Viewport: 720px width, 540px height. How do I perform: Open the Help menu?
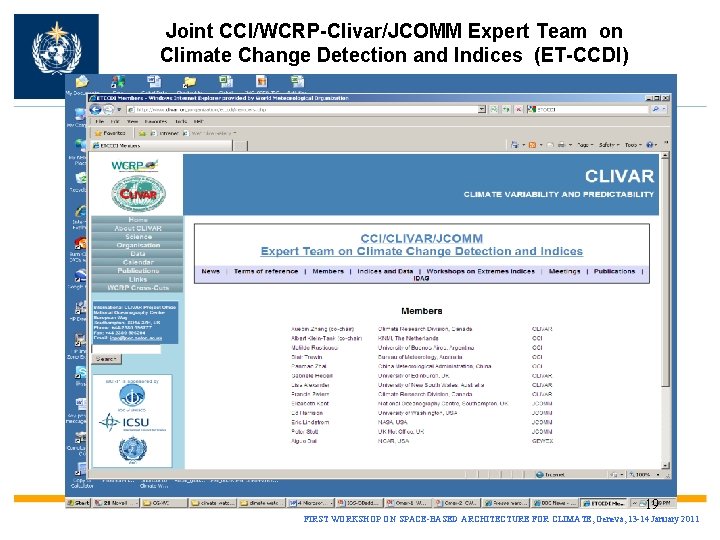[199, 122]
